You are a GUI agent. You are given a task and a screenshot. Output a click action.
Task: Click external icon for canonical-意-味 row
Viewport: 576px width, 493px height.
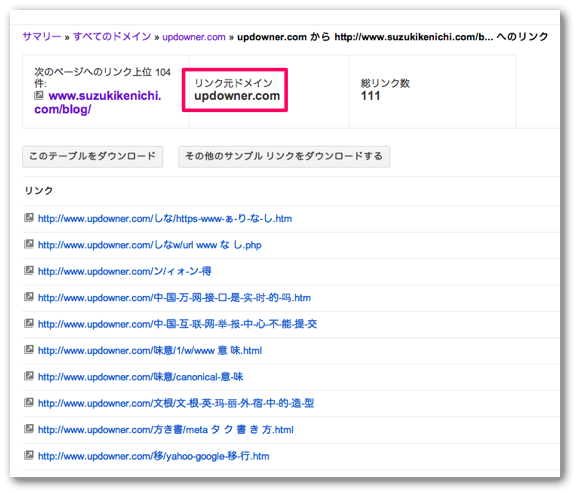pyautogui.click(x=29, y=376)
